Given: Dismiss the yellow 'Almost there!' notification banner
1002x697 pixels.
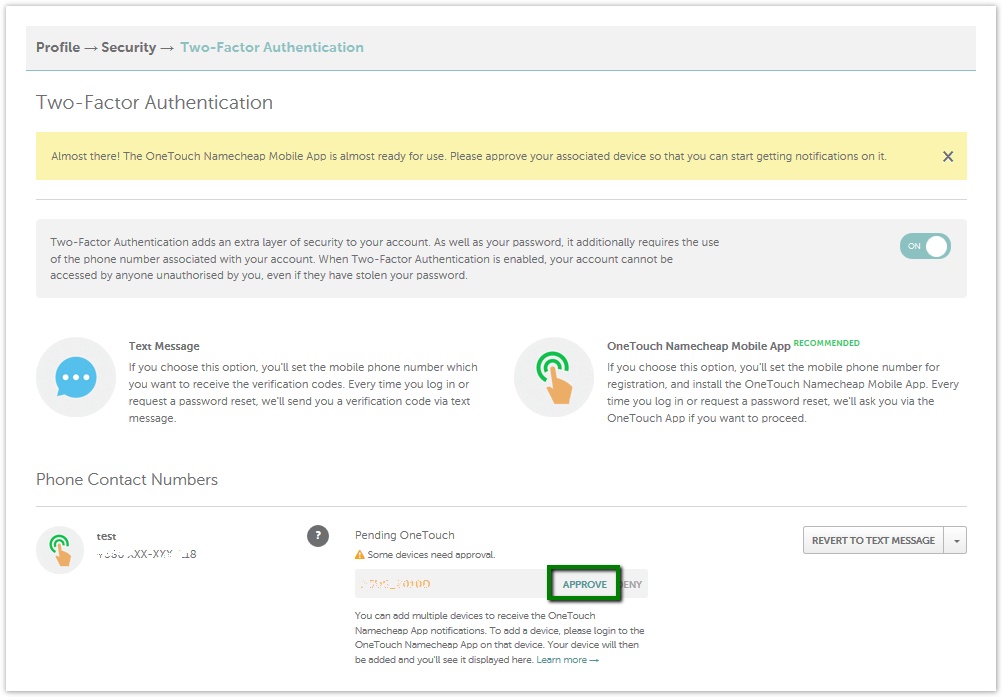Looking at the screenshot, I should pos(948,157).
